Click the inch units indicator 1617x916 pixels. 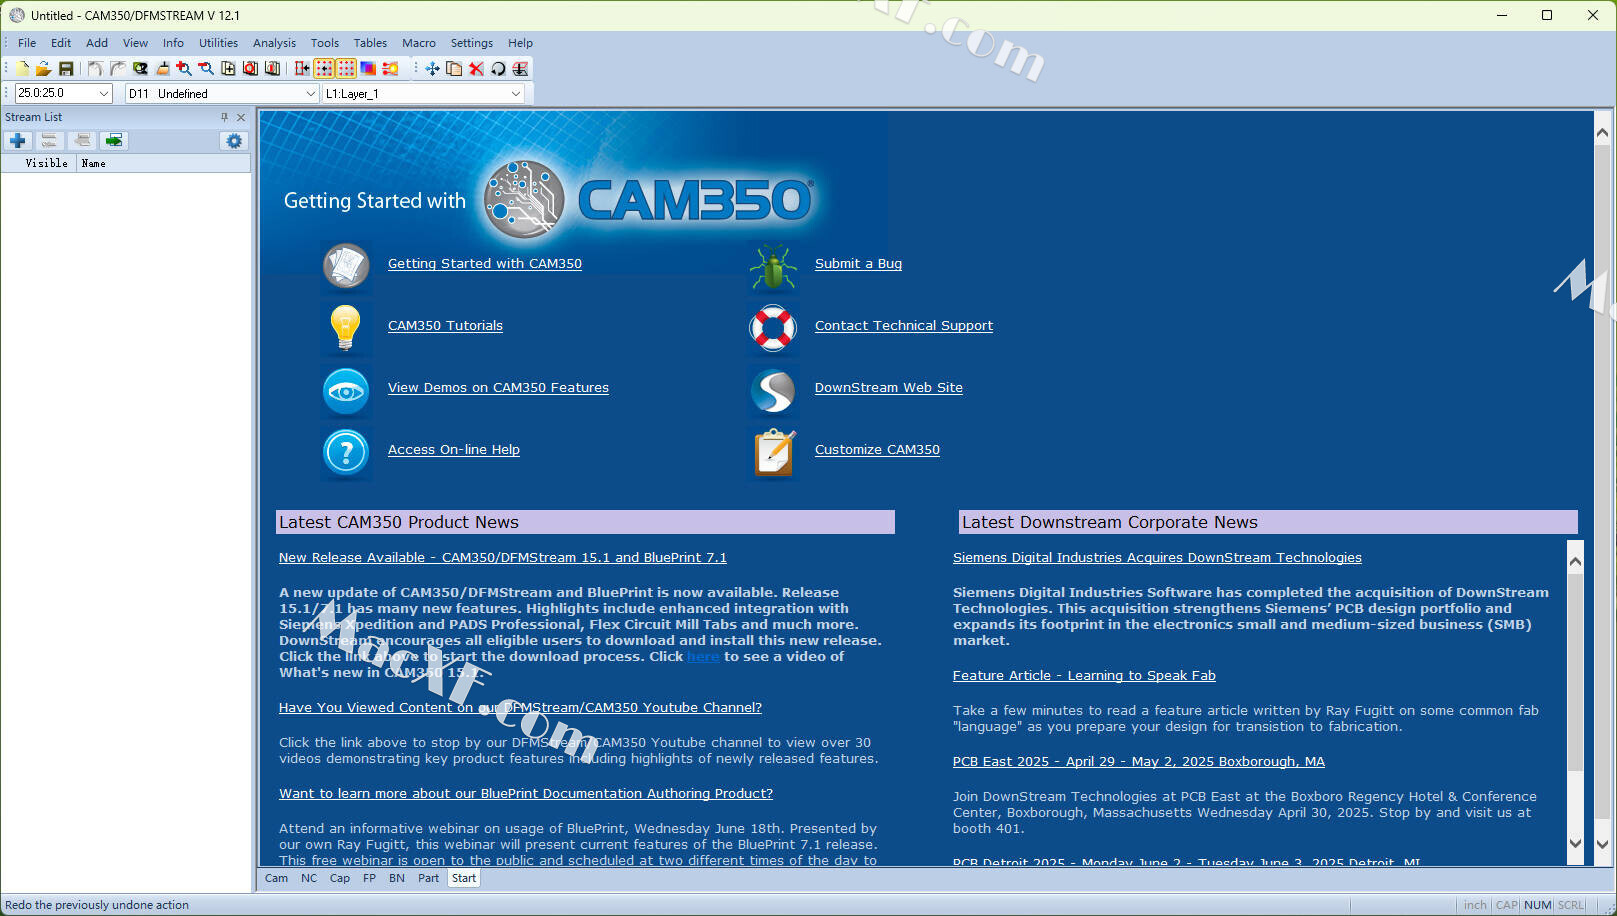[1475, 905]
